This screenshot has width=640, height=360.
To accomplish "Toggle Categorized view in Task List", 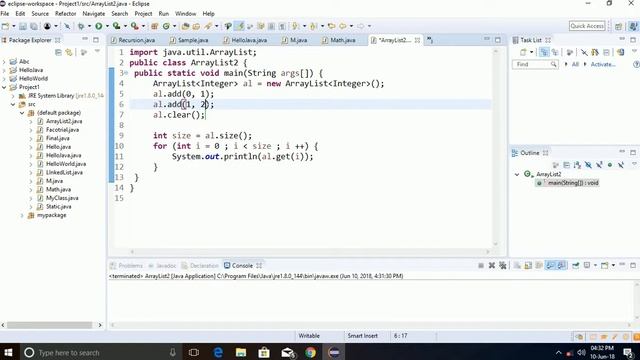I will pyautogui.click(x=544, y=52).
